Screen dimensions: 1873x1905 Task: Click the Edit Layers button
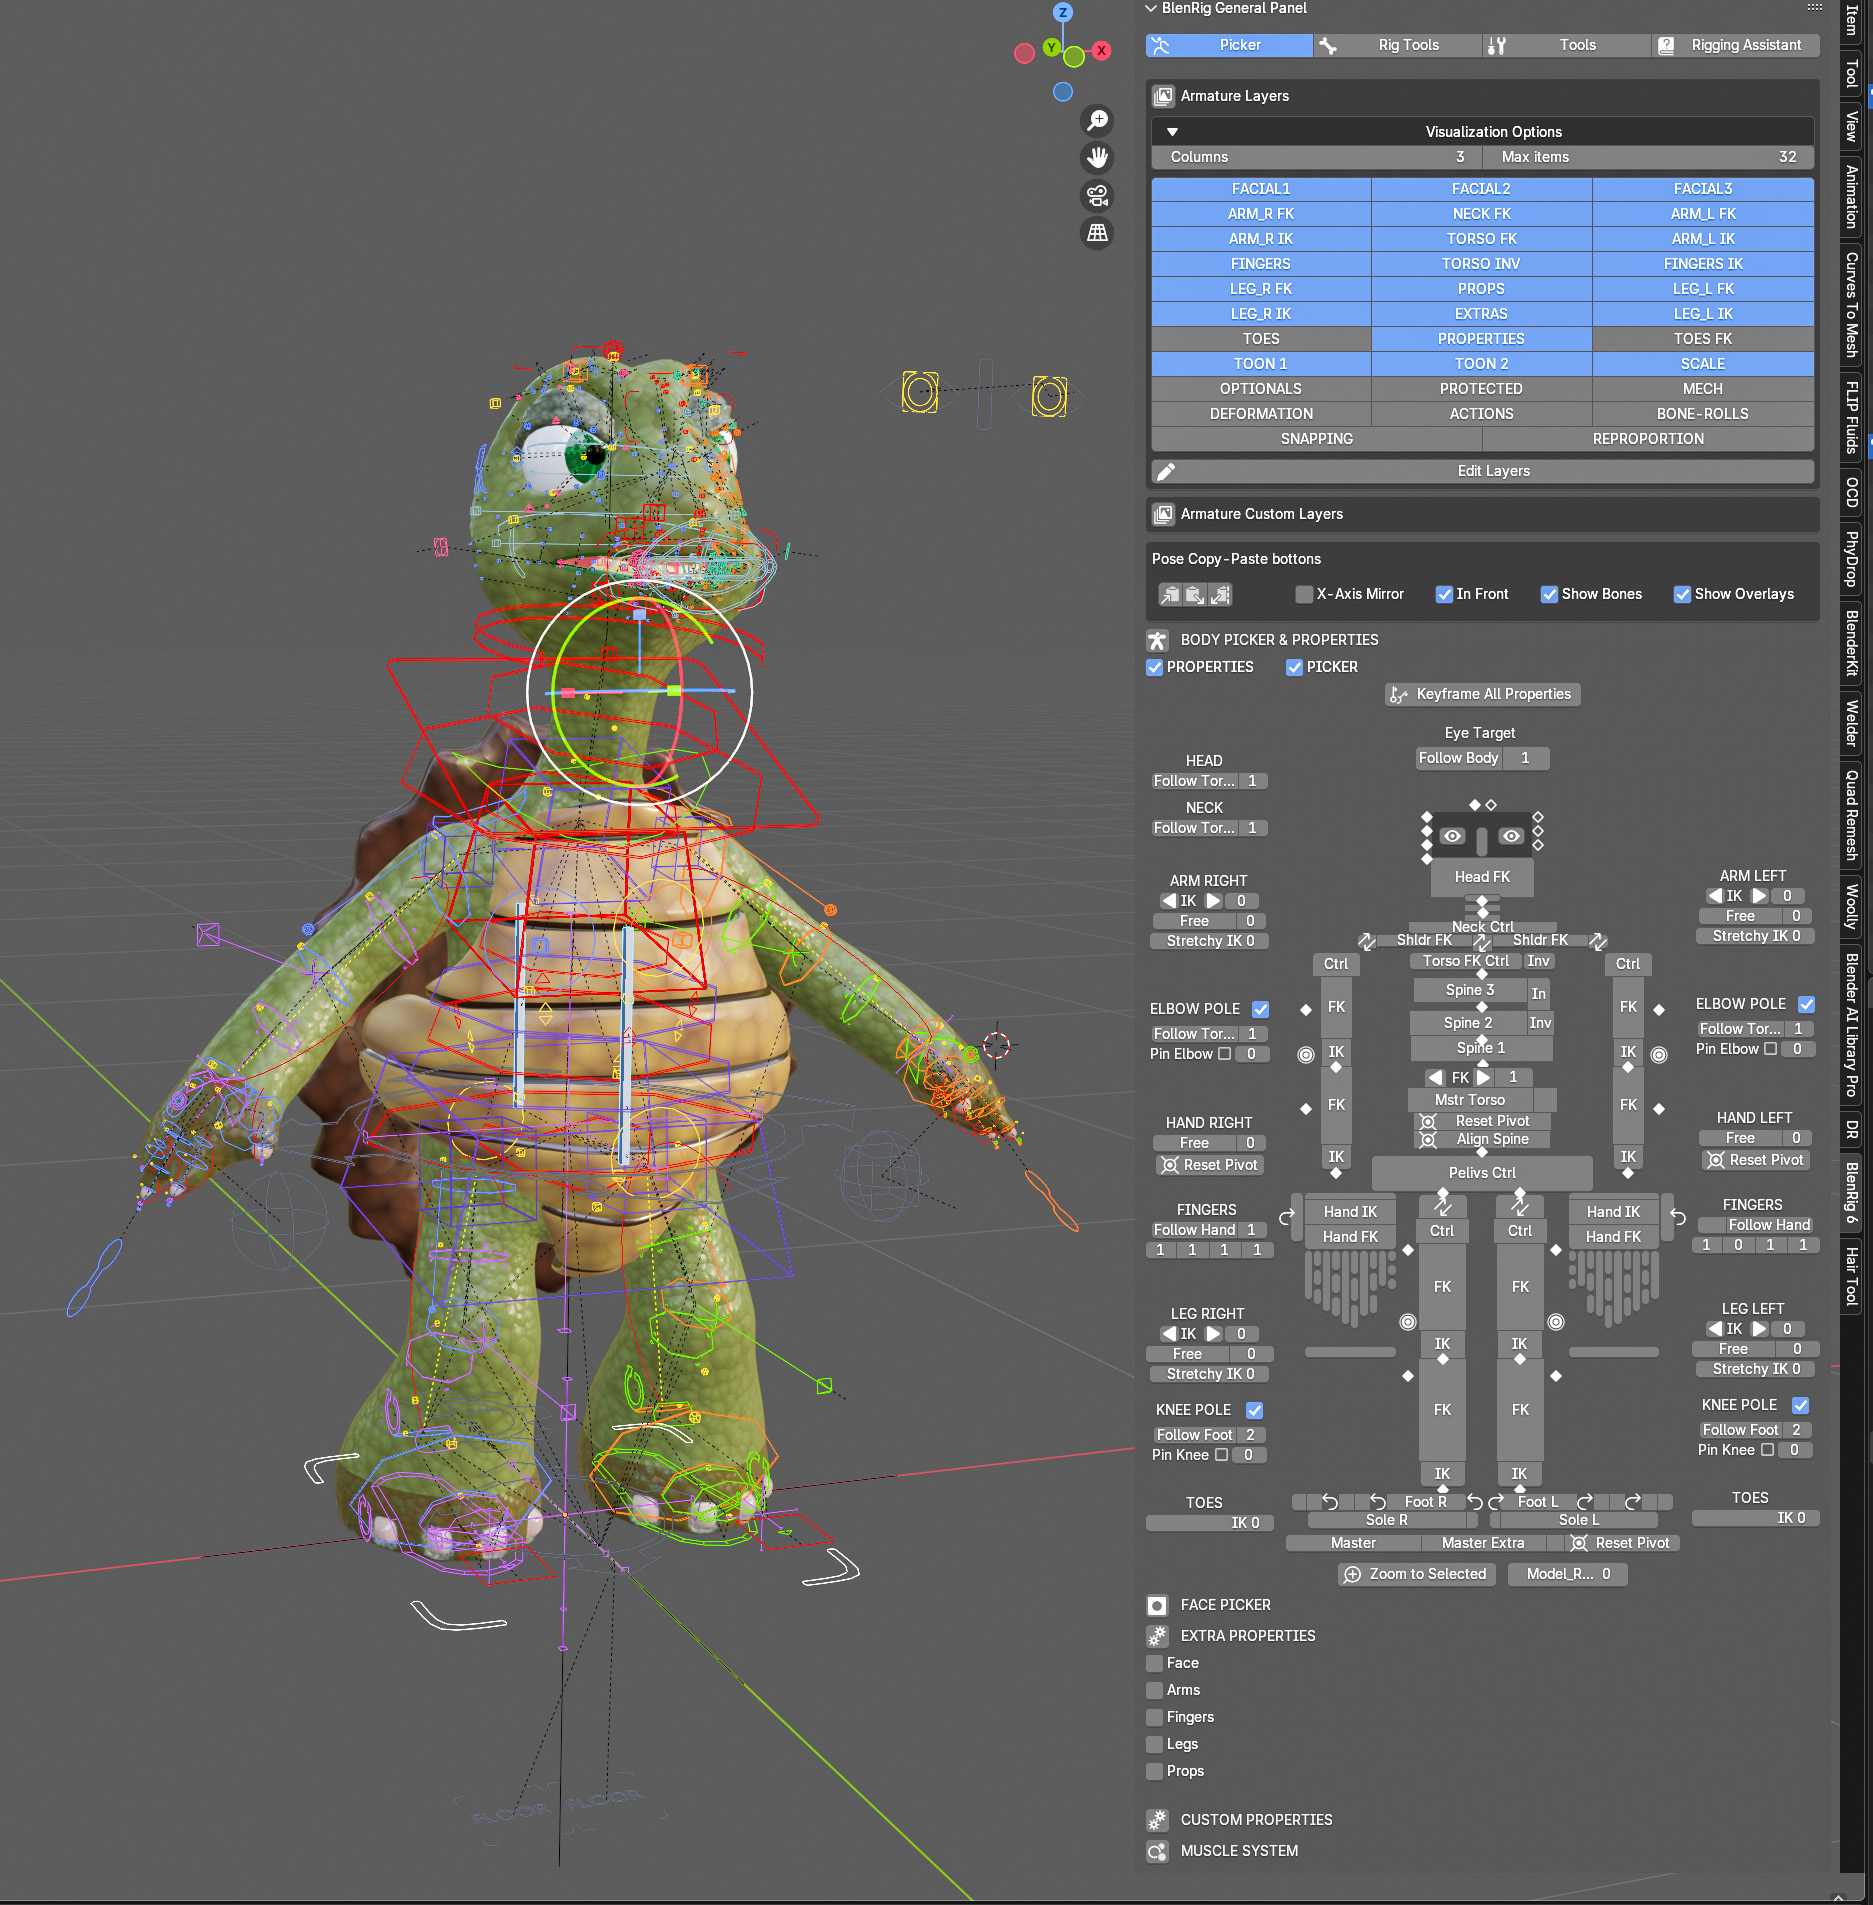1483,471
